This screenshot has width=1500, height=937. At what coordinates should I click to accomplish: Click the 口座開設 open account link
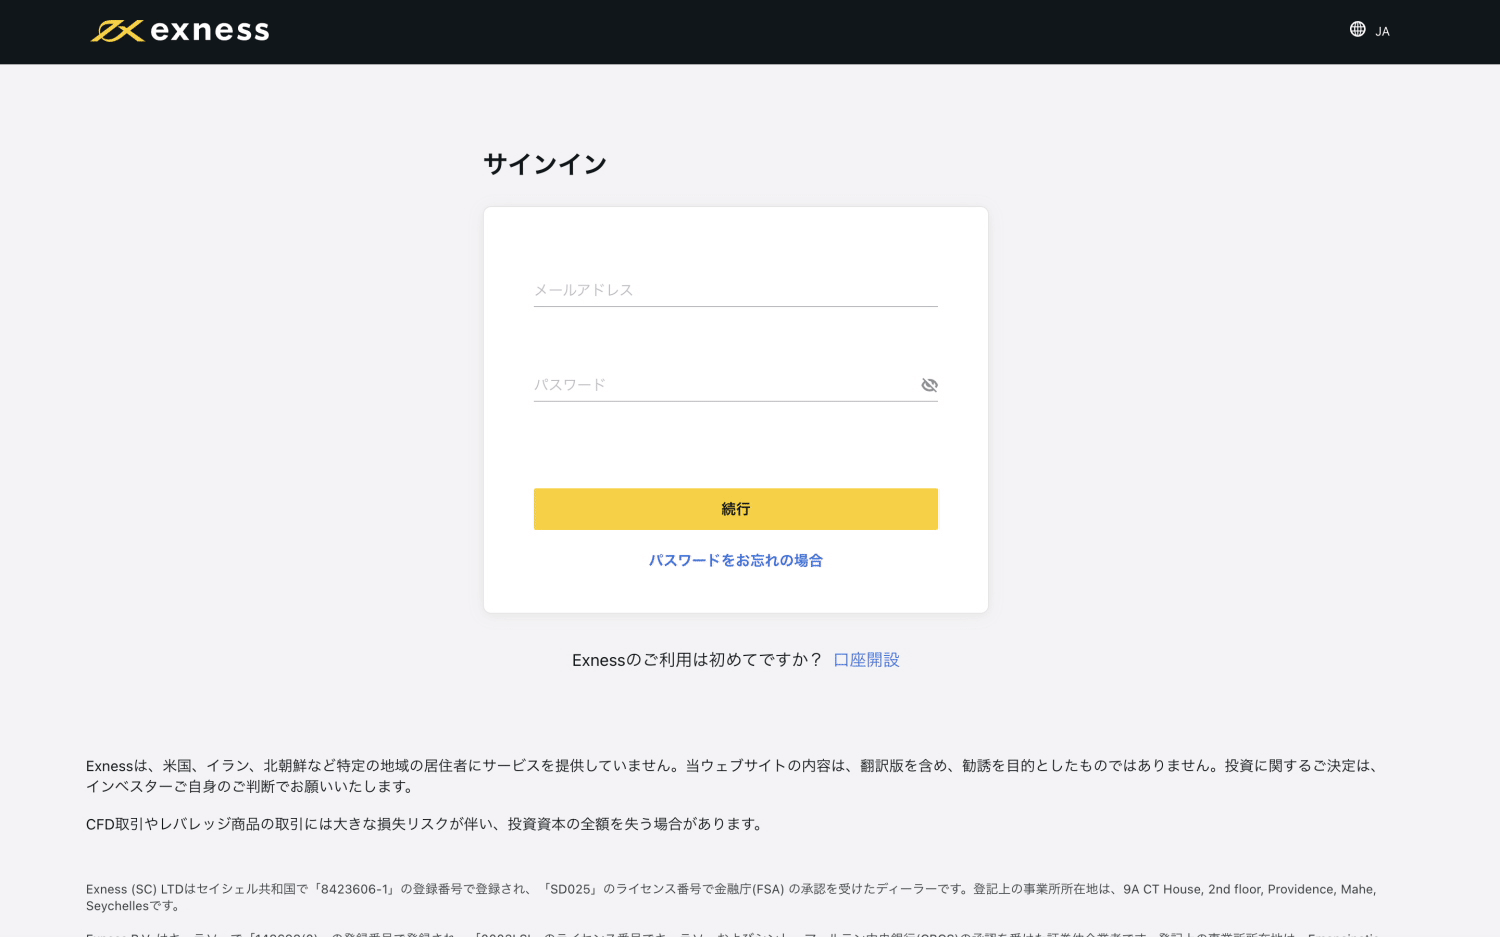point(866,660)
